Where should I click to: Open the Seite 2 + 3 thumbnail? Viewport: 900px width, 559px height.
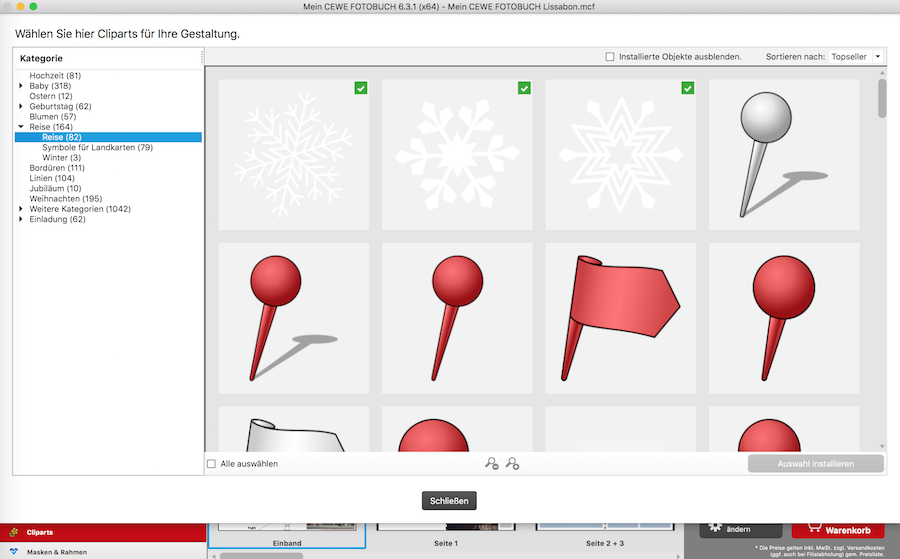(604, 535)
